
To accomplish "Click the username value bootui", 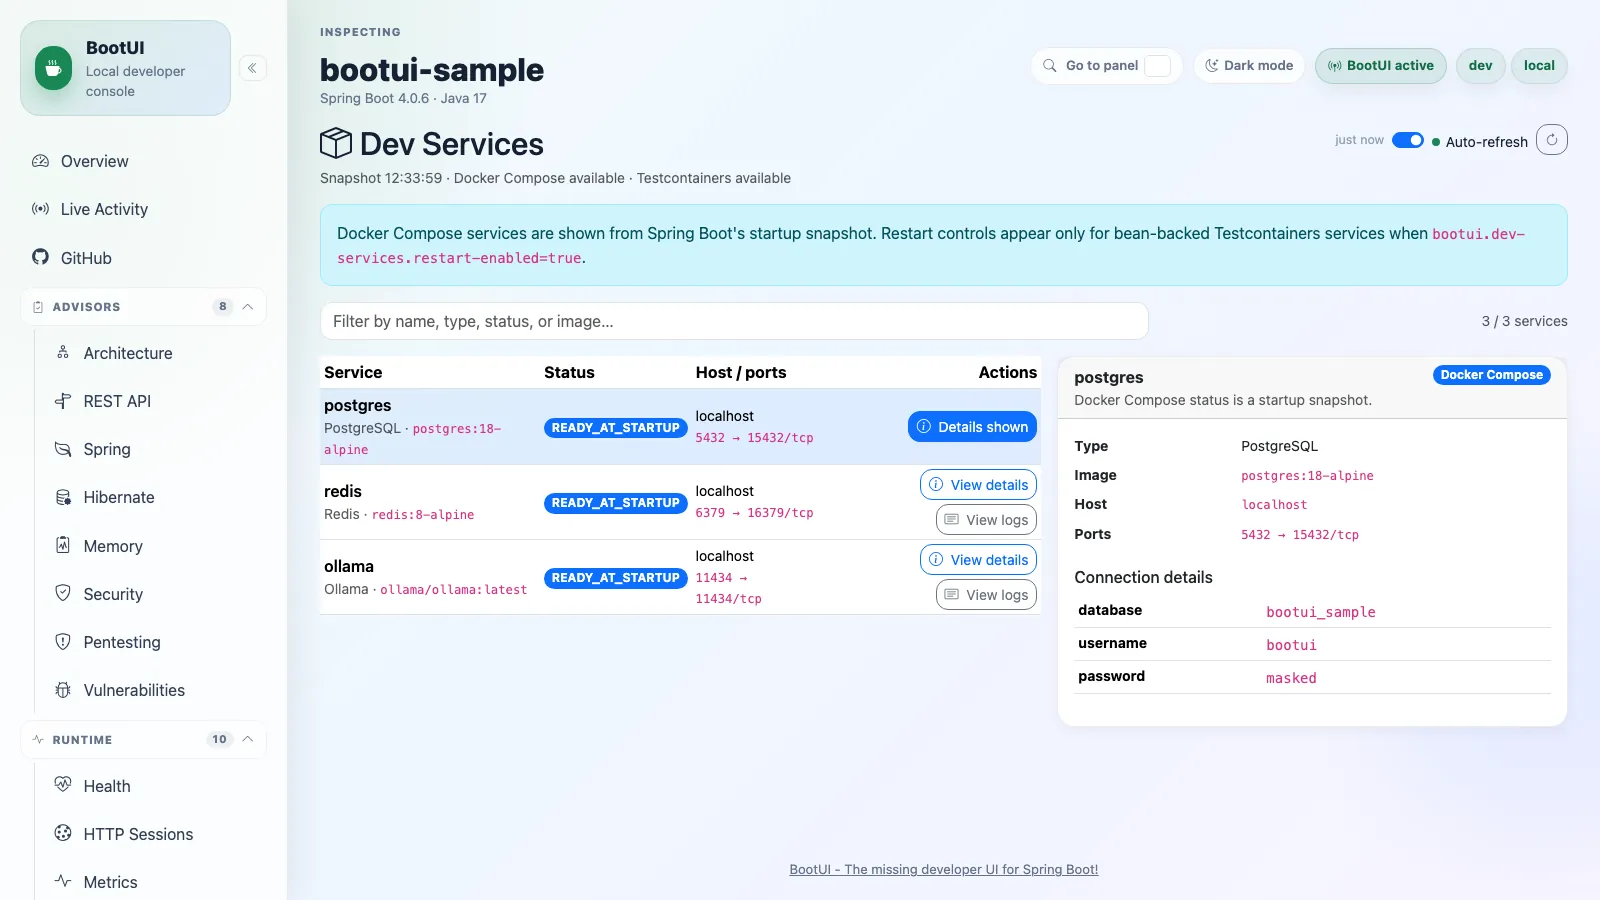I will coord(1291,645).
